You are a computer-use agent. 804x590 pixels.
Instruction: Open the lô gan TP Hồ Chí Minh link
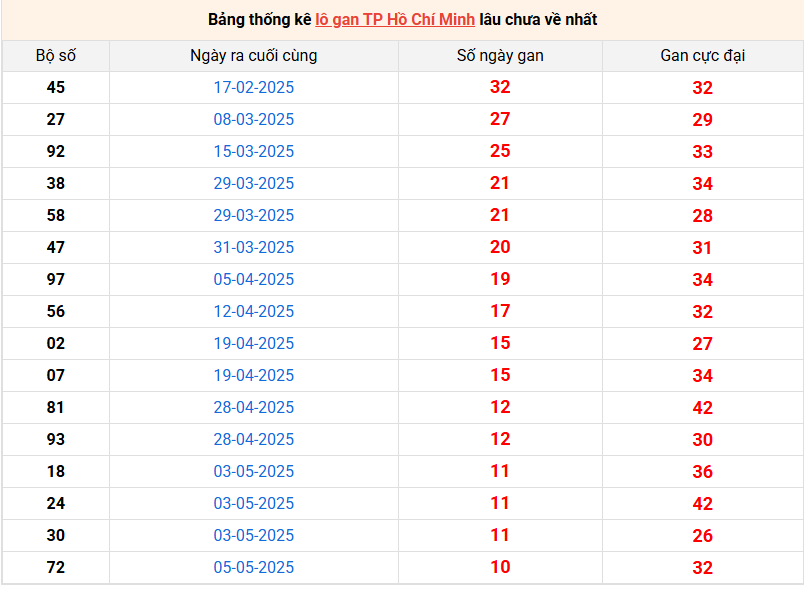coord(395,19)
